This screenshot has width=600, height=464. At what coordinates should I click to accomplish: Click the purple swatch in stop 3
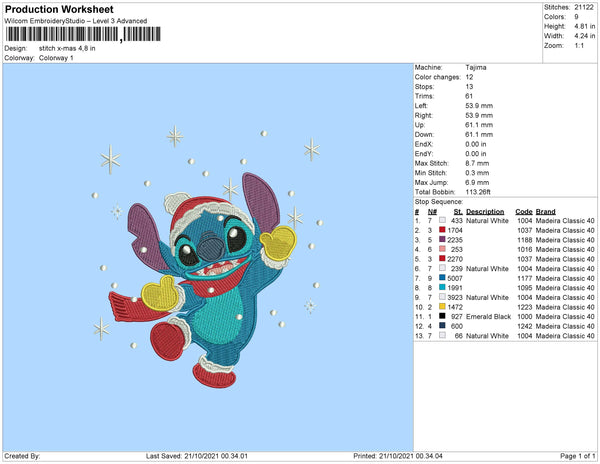pos(442,239)
